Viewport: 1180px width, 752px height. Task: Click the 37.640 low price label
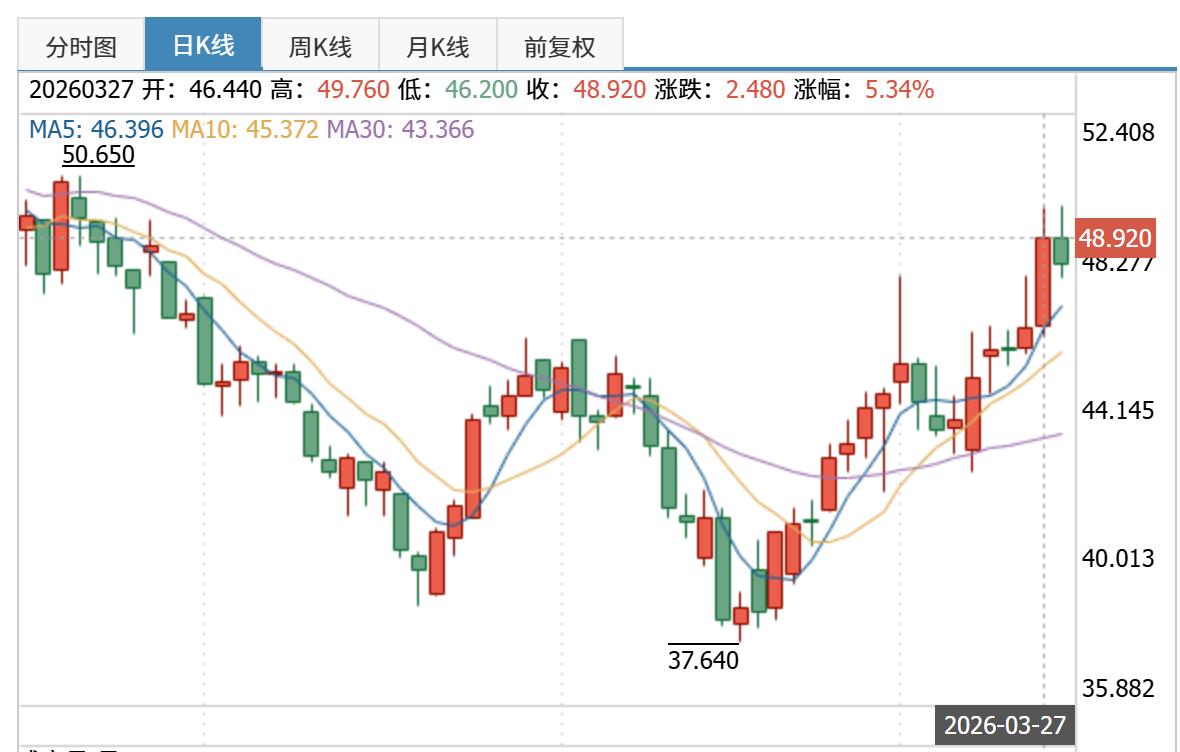(x=704, y=659)
